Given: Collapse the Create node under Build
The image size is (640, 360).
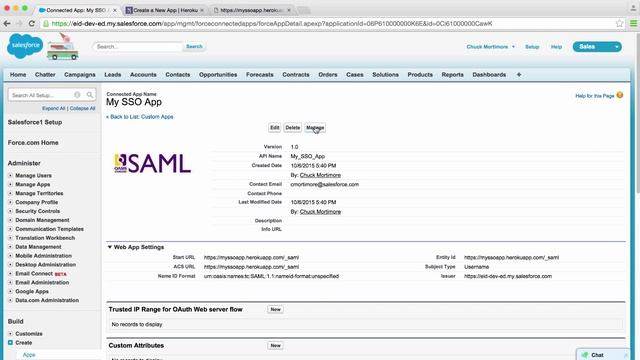Looking at the screenshot, I should pos(10,342).
